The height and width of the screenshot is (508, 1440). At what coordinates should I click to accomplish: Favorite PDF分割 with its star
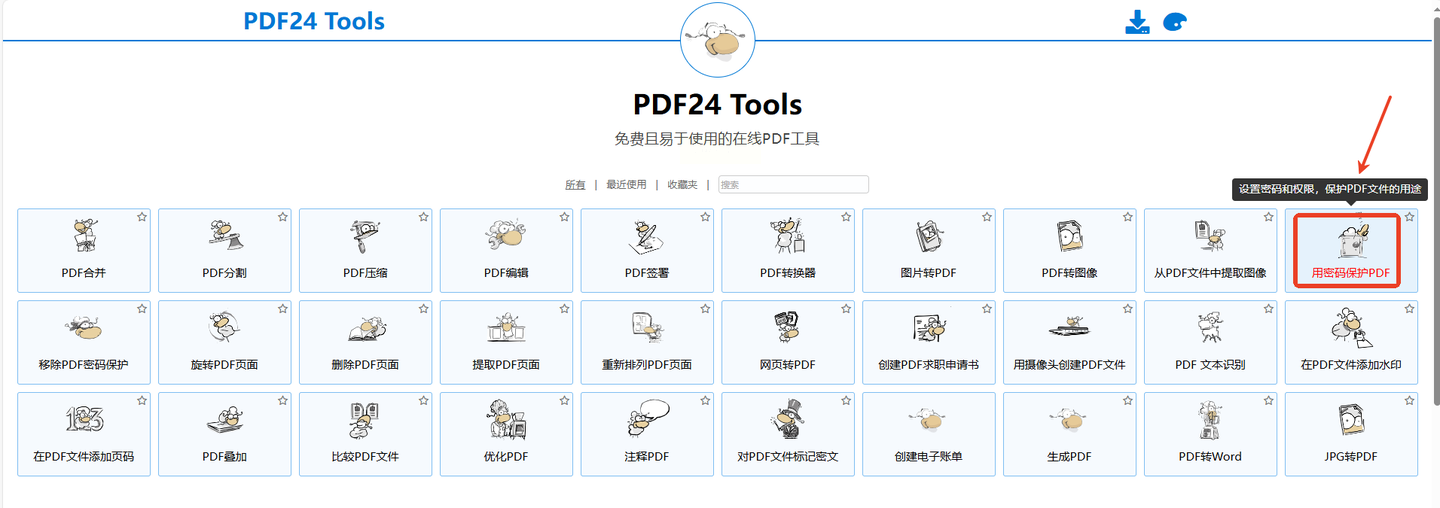coord(283,217)
